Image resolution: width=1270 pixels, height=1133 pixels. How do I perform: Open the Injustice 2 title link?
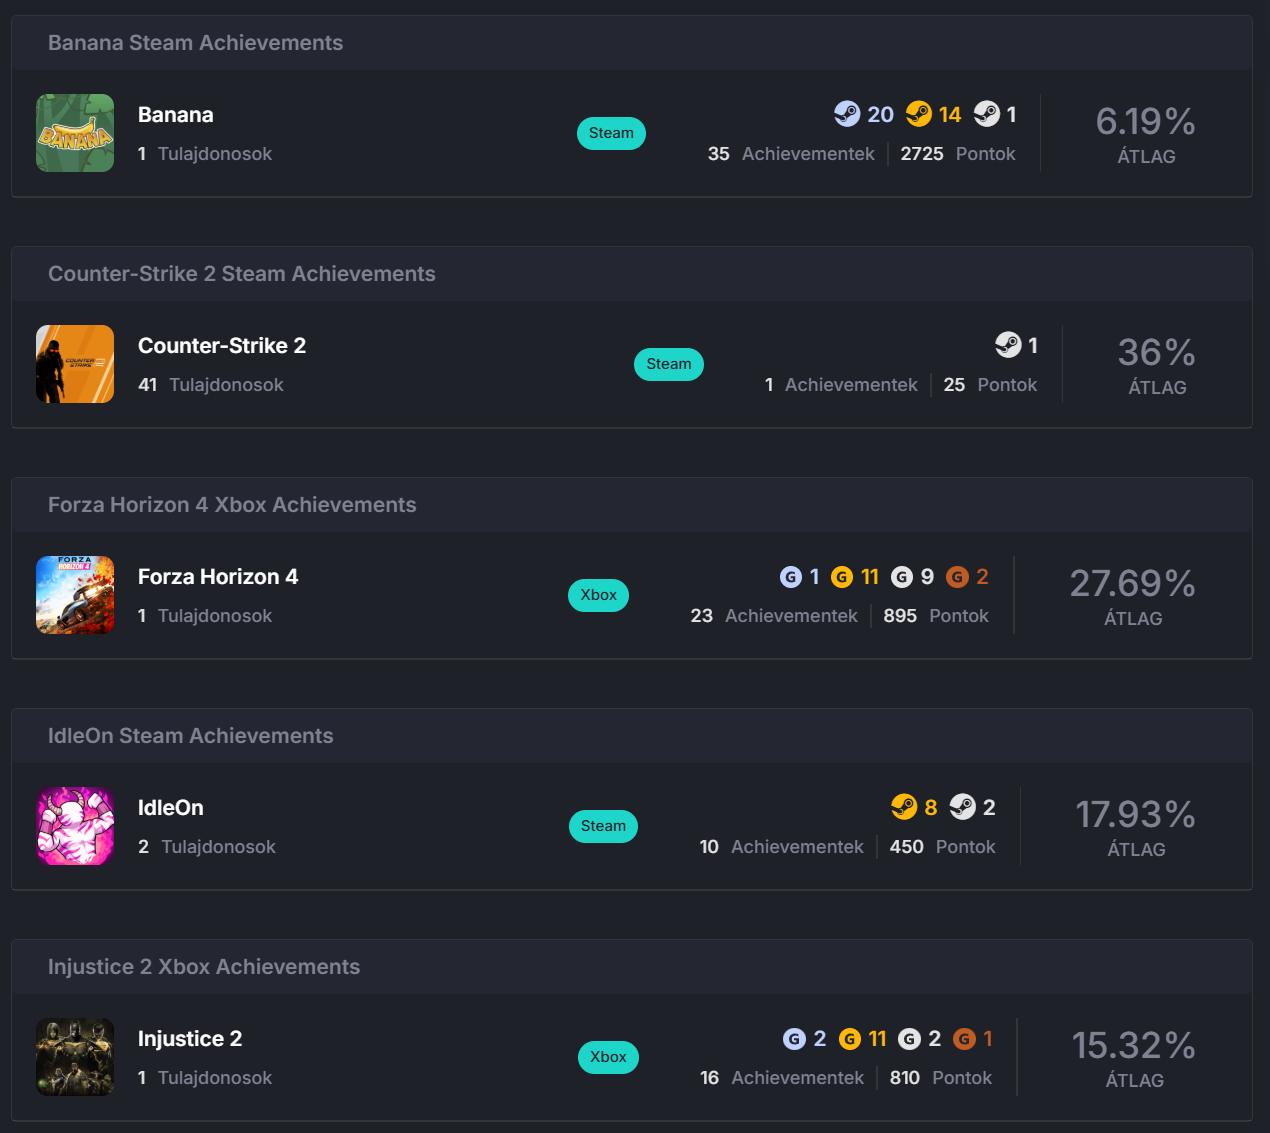[x=190, y=1039]
